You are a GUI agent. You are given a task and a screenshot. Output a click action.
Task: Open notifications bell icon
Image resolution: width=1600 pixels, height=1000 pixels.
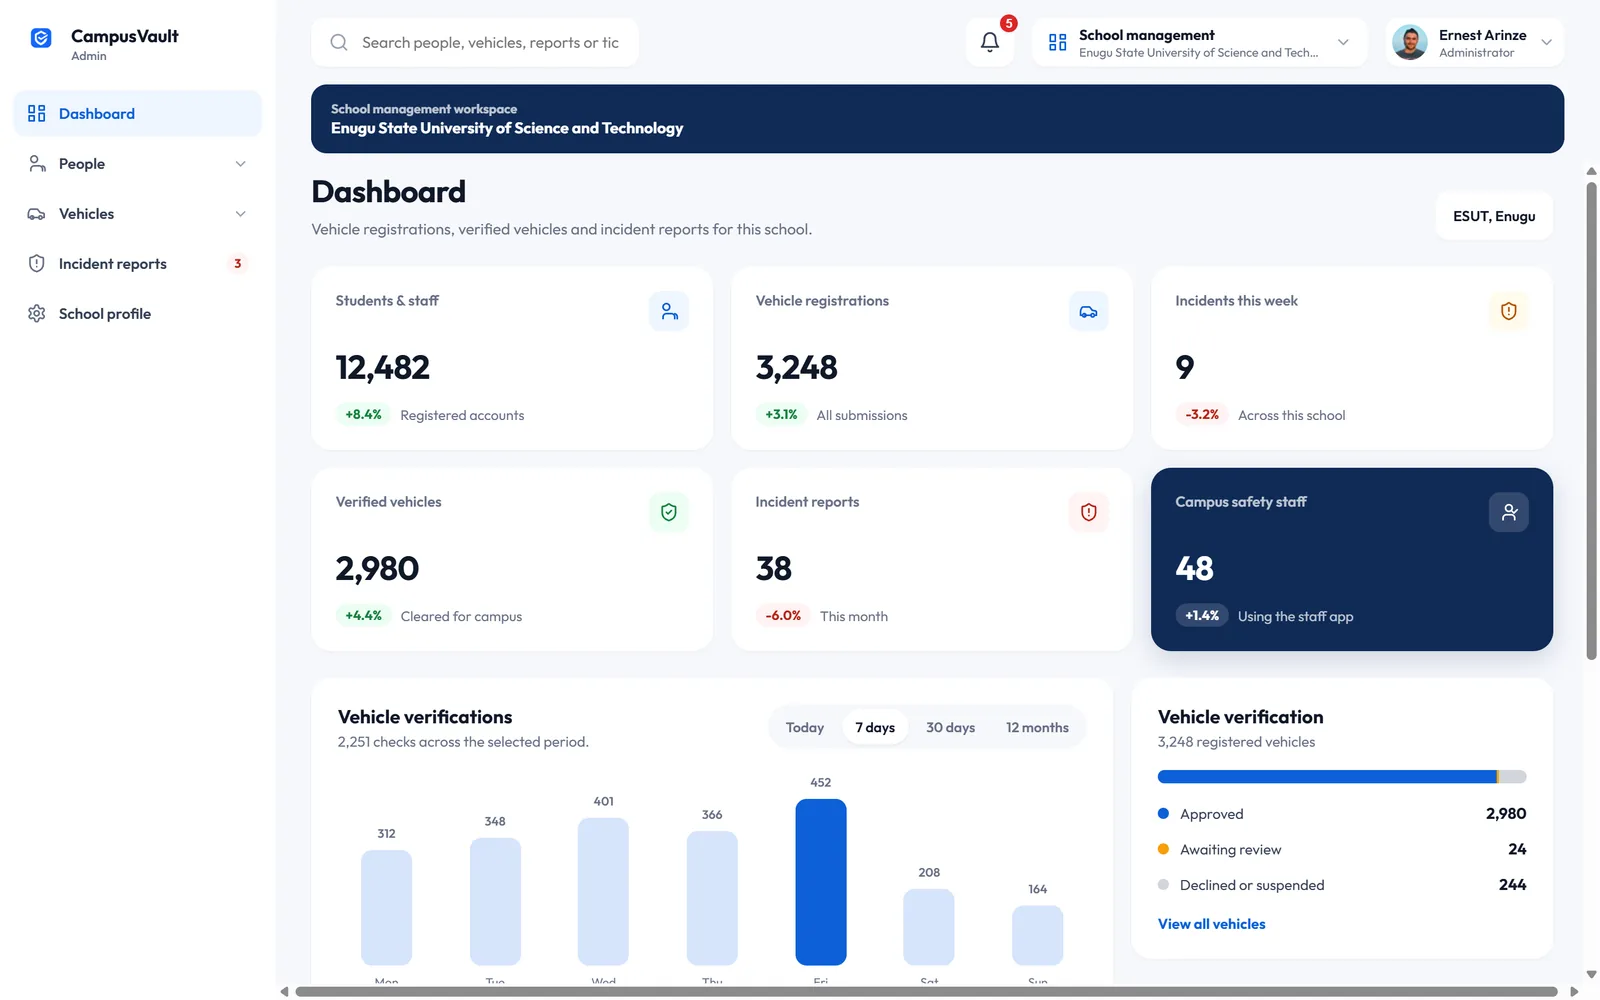(989, 42)
